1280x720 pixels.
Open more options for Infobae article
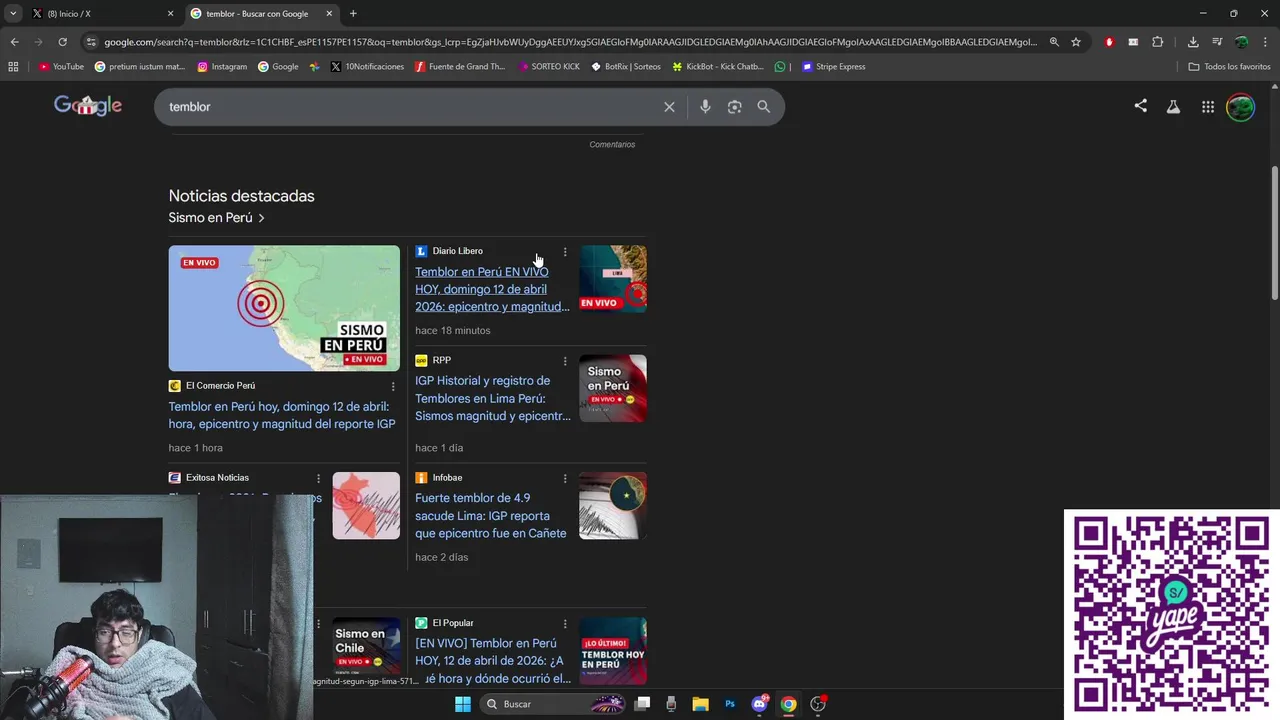565,479
